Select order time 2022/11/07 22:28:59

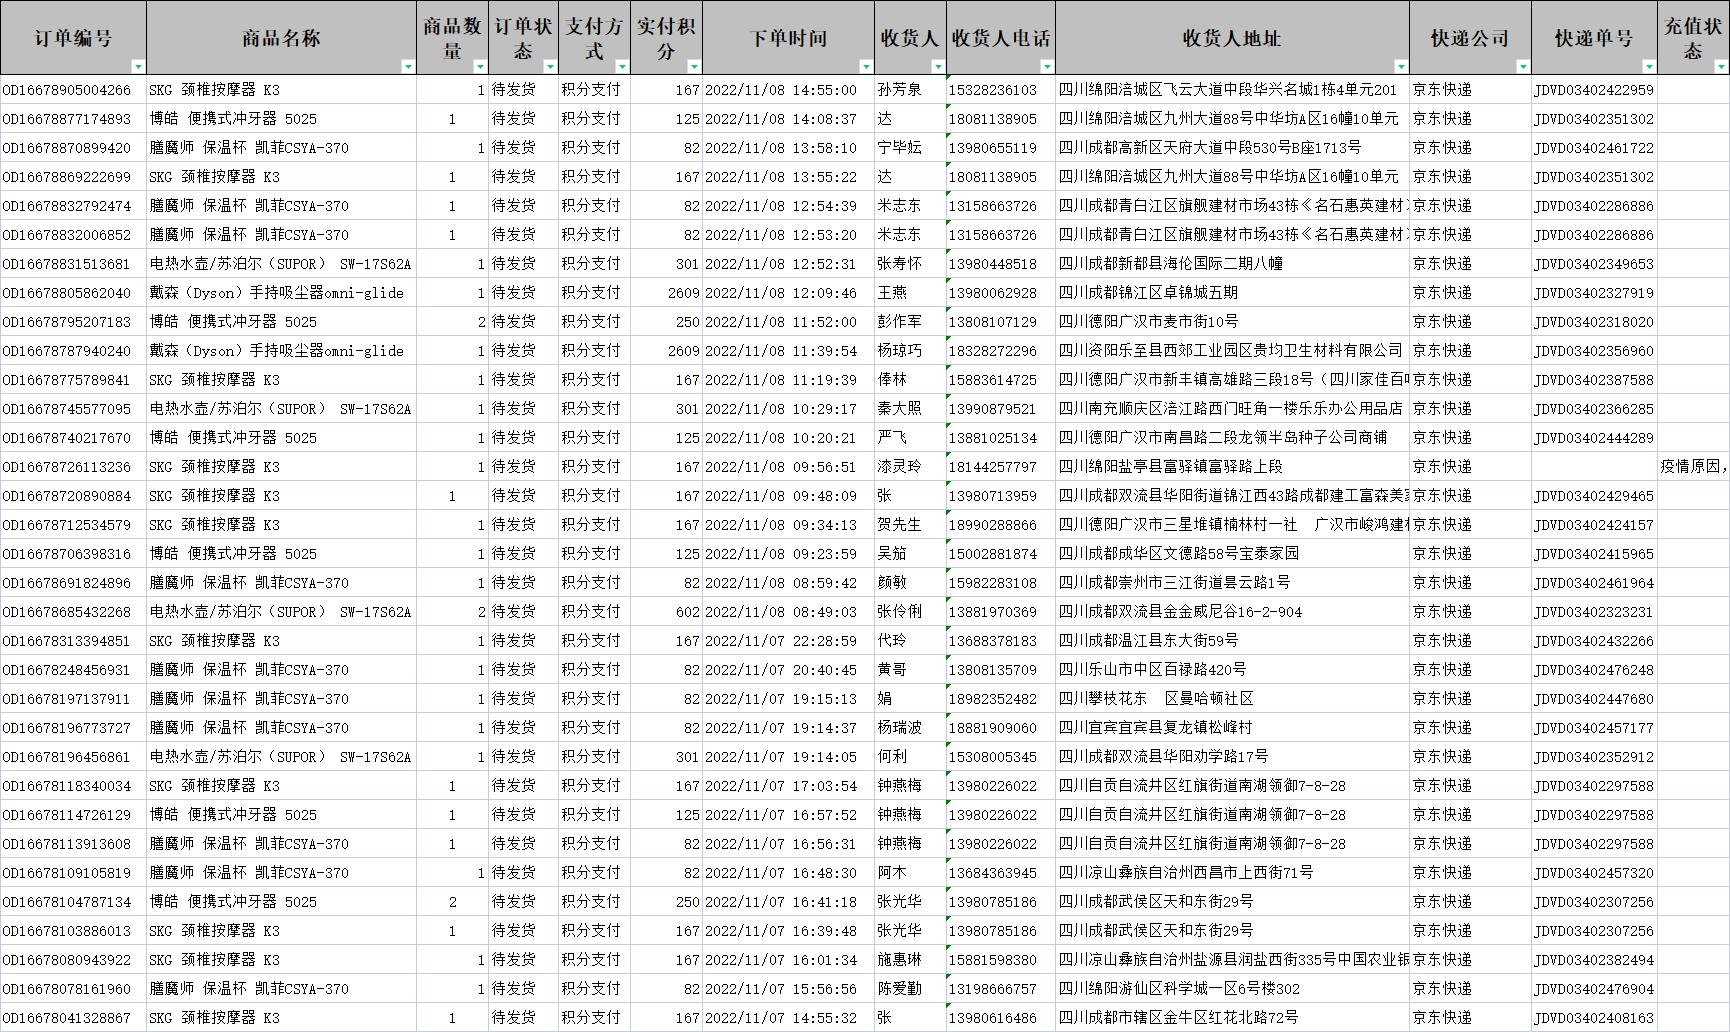pos(789,641)
